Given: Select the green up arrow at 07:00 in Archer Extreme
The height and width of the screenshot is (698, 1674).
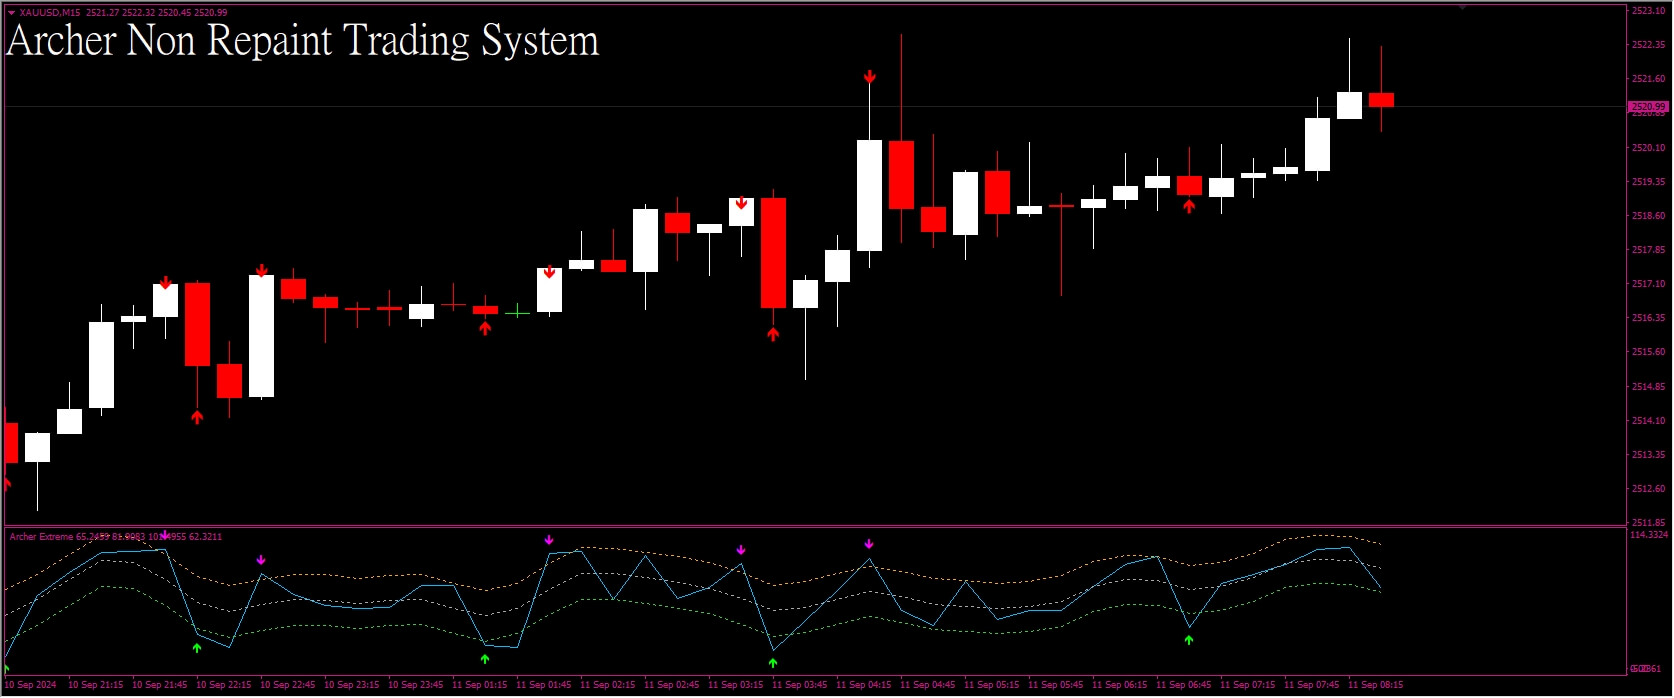Looking at the screenshot, I should 1189,640.
